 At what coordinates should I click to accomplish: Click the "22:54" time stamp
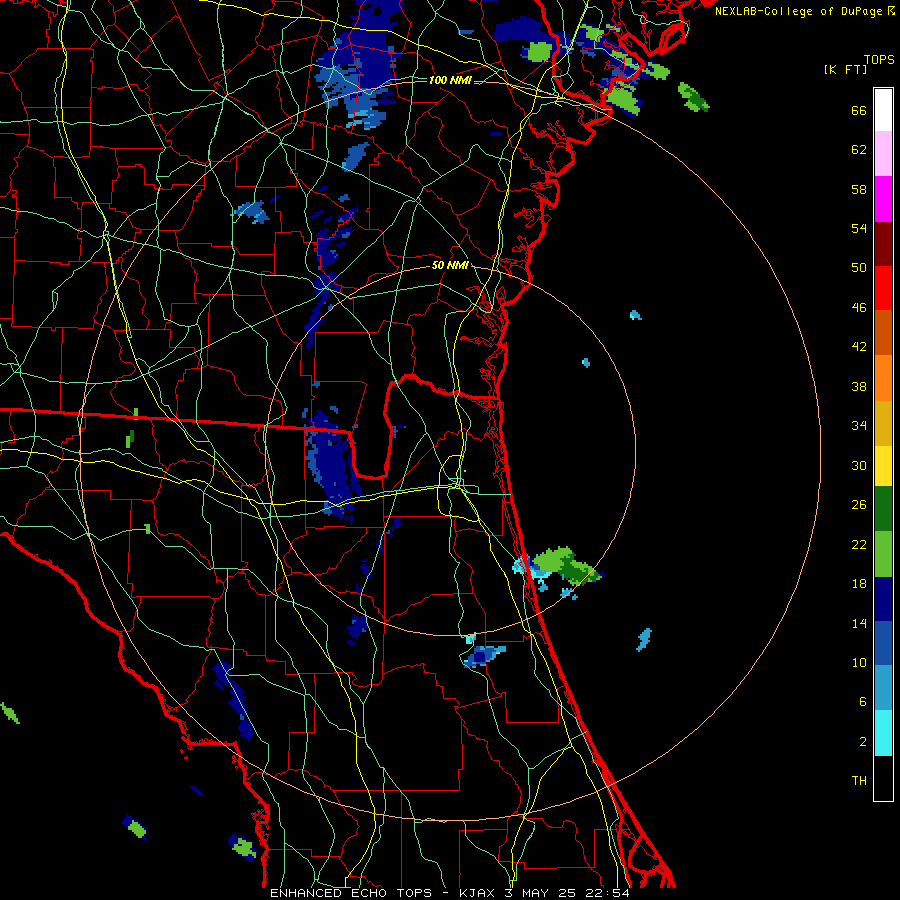pyautogui.click(x=608, y=893)
